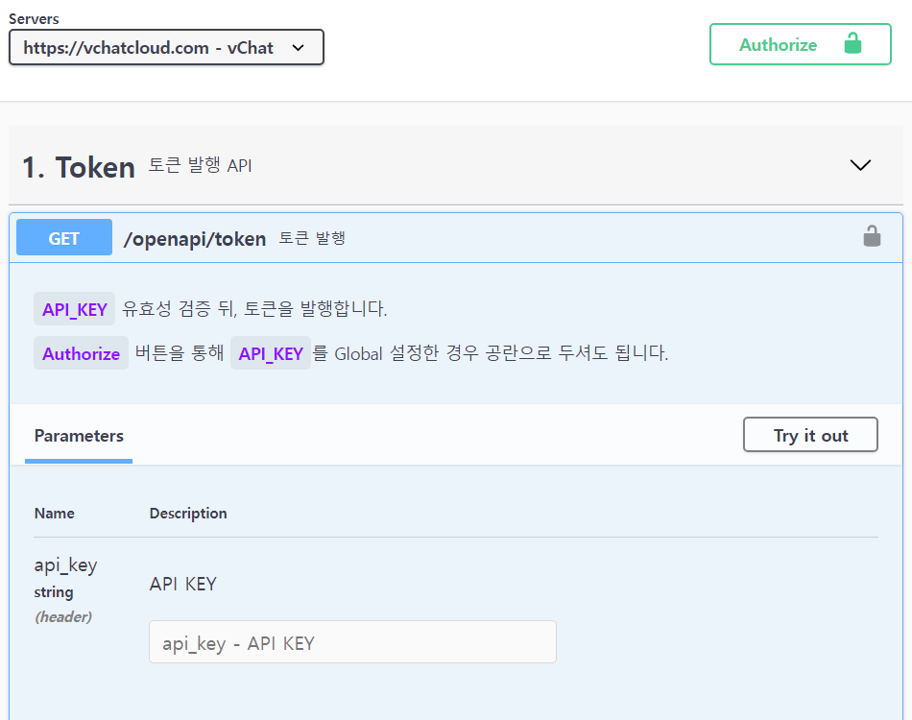Expand the GET /openapi/token operation row
This screenshot has height=720, width=912.
450,237
